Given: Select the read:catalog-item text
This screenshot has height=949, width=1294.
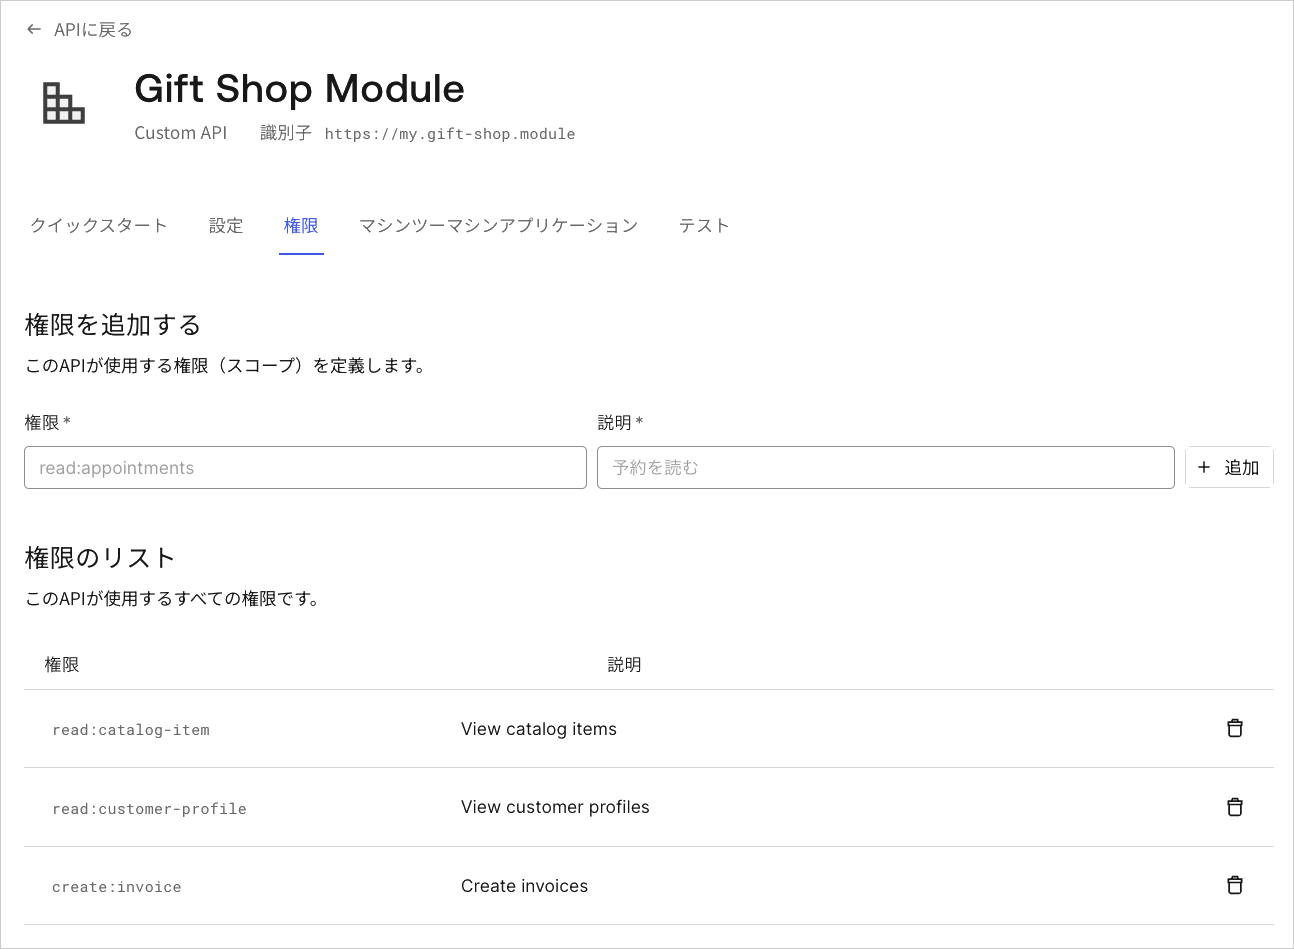Looking at the screenshot, I should click(x=131, y=730).
